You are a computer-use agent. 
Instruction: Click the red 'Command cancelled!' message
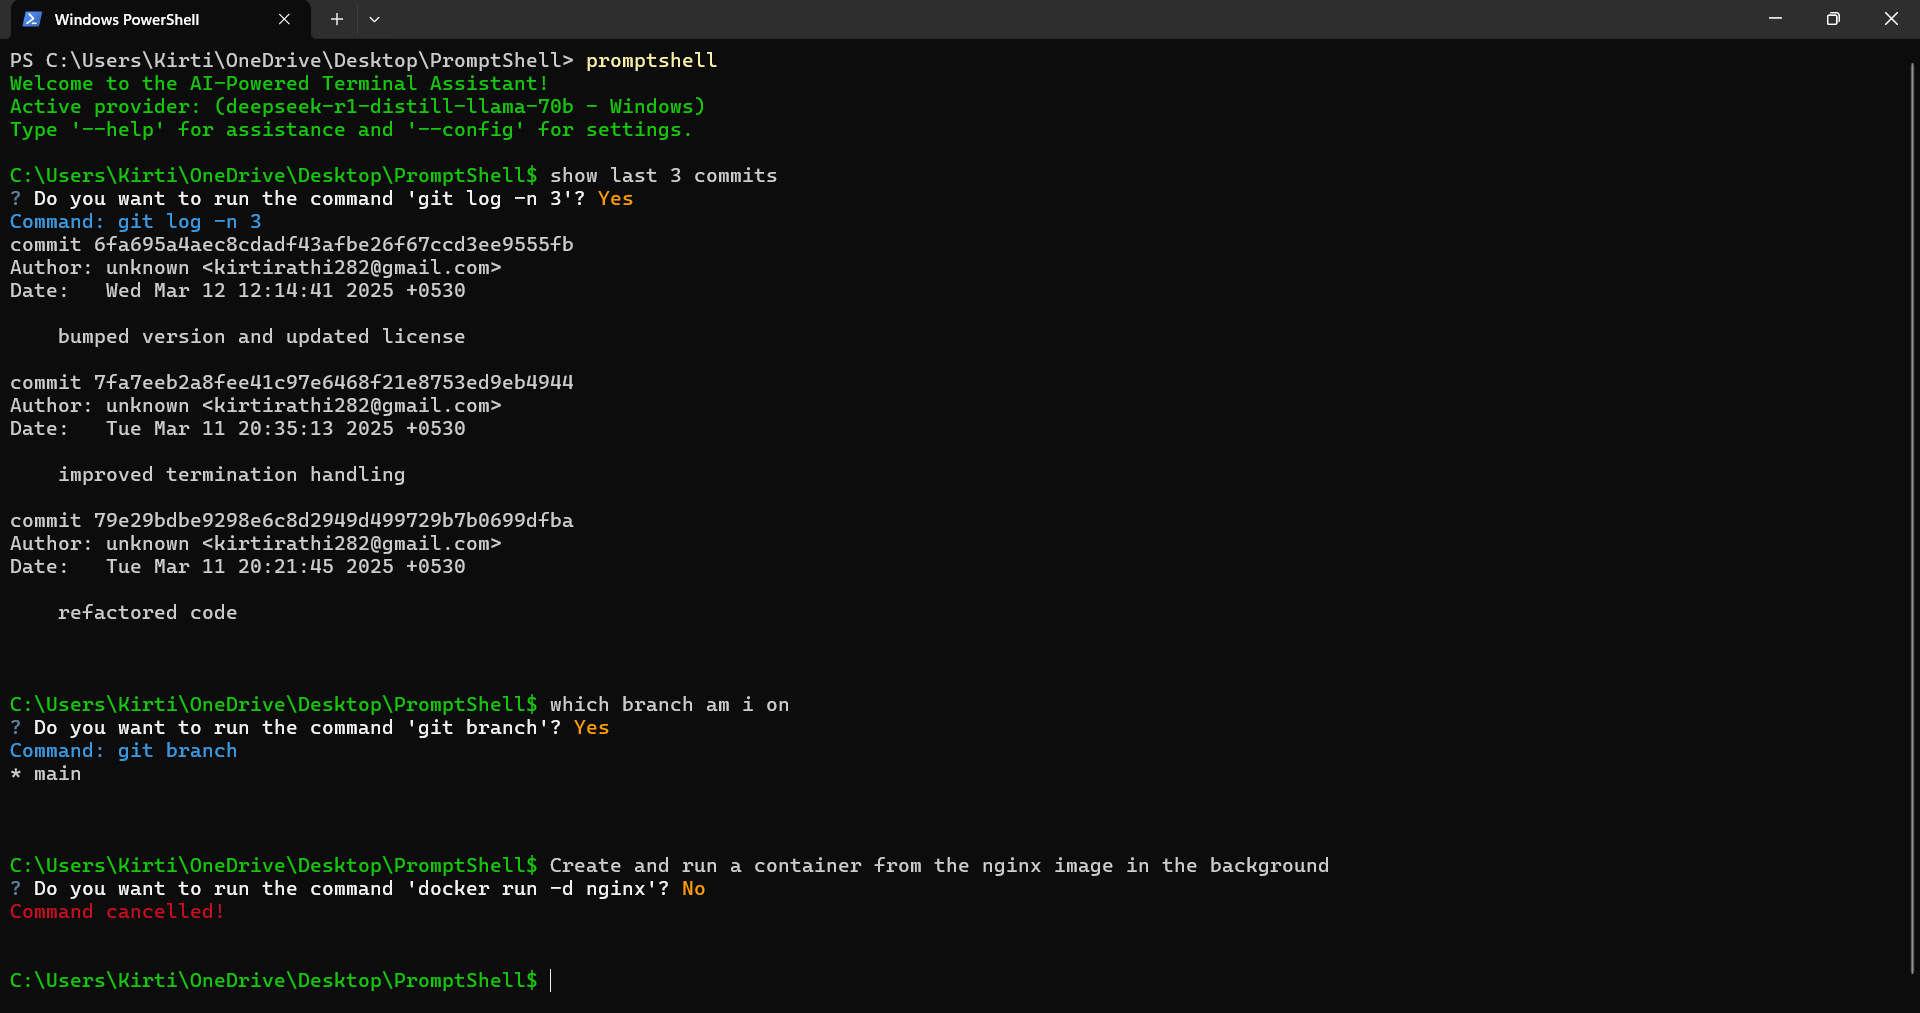tap(117, 912)
